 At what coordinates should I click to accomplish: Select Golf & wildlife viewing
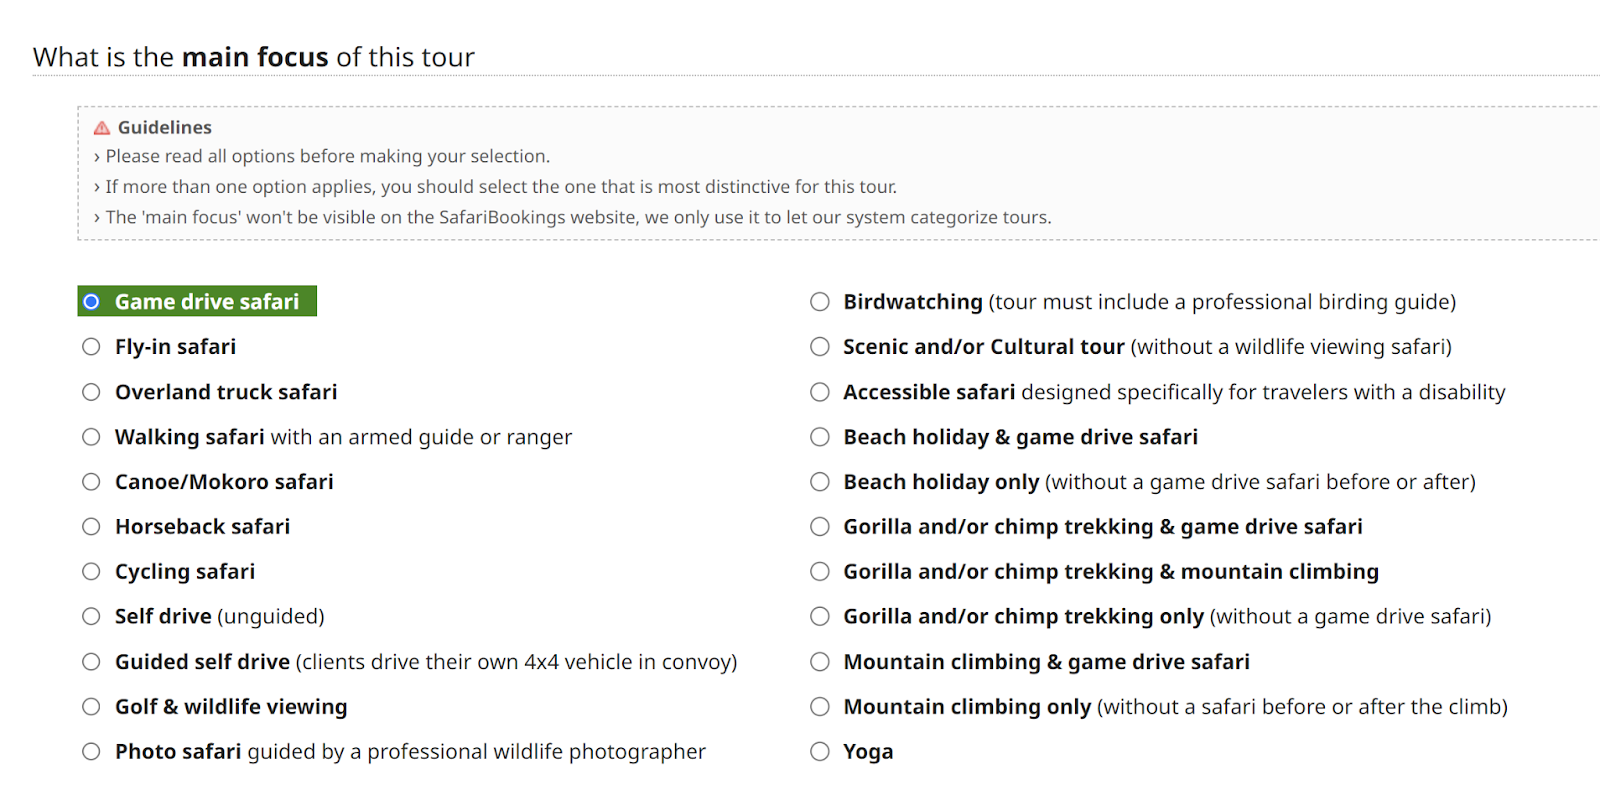coord(91,707)
